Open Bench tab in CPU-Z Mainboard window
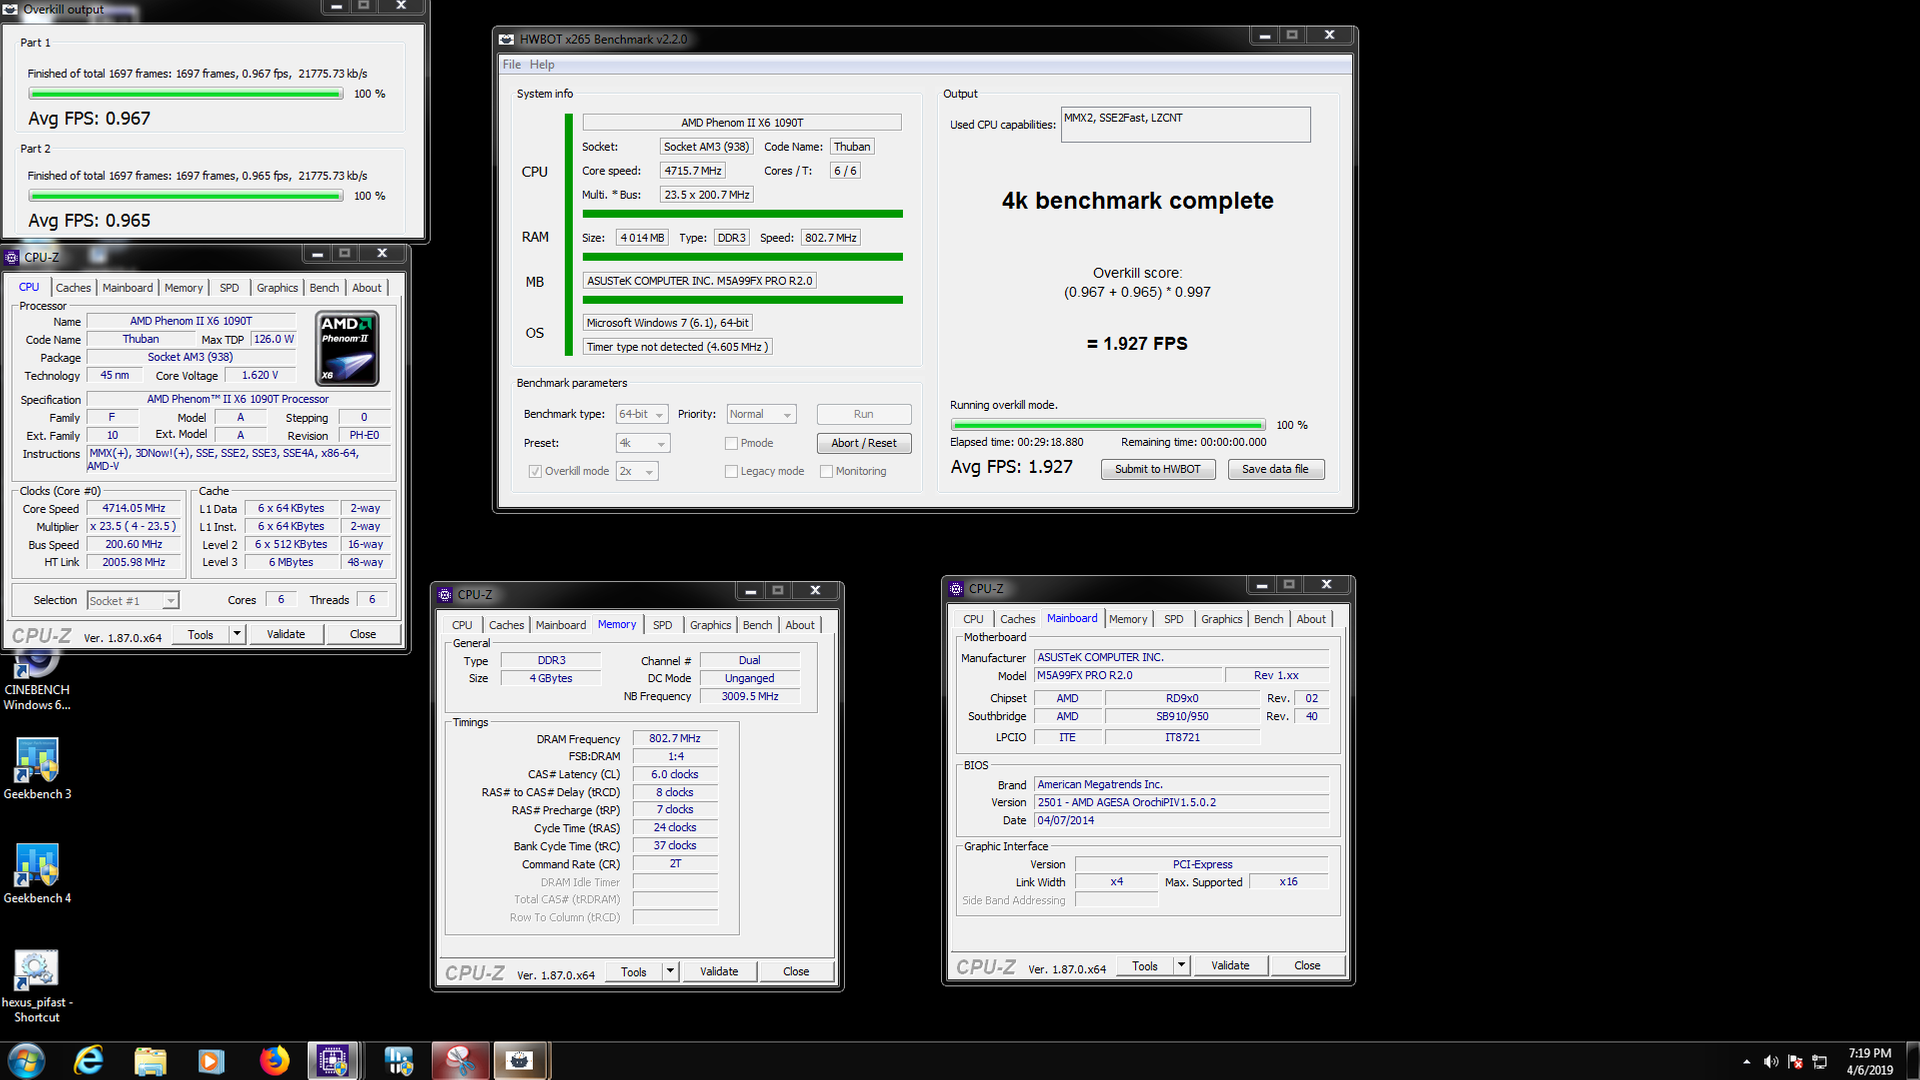 click(x=1268, y=619)
